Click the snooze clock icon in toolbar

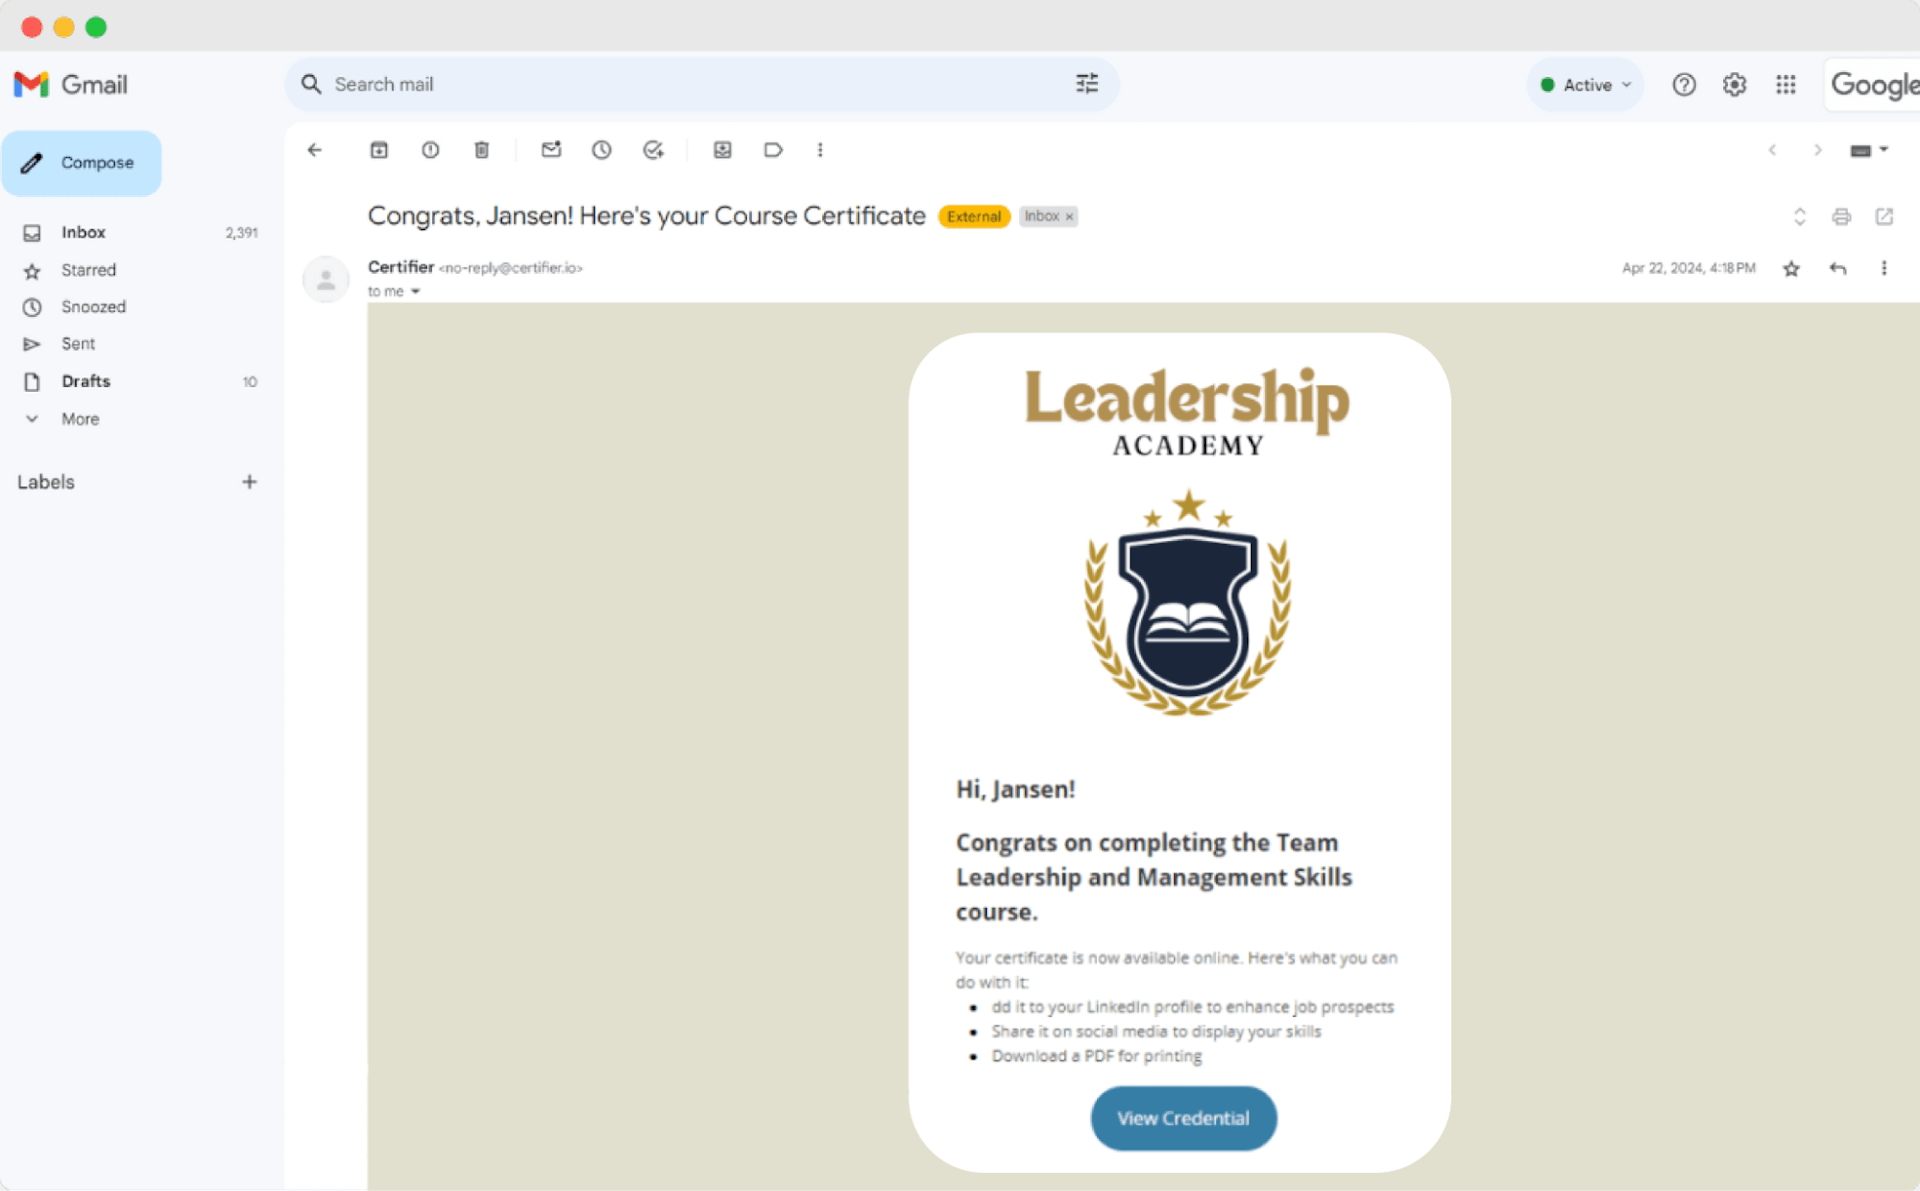603,150
